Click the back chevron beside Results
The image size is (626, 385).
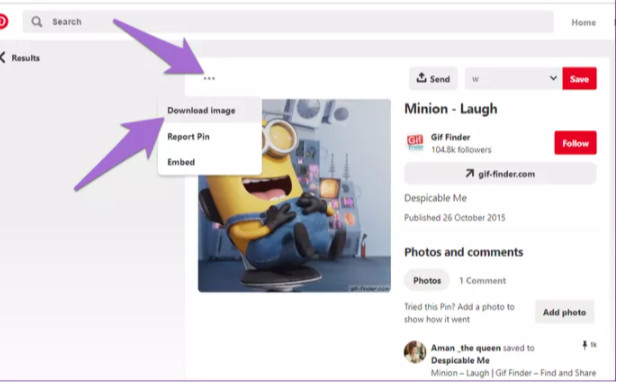[2, 58]
